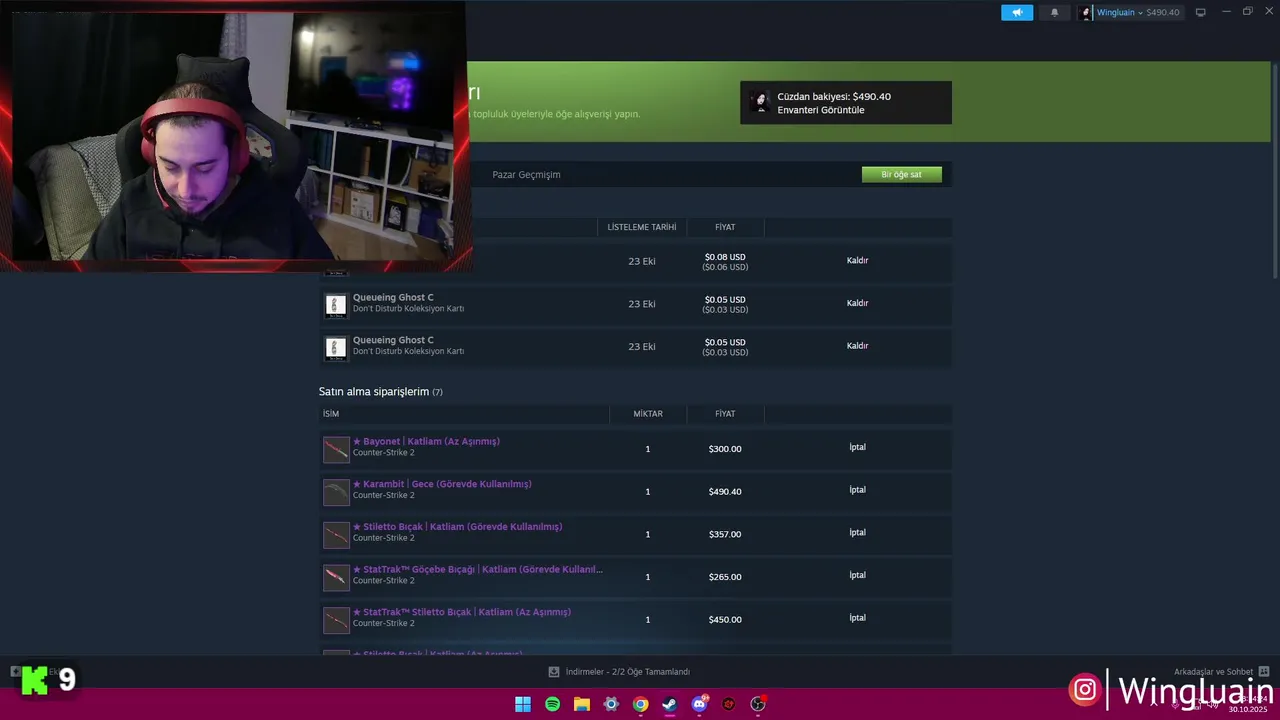The height and width of the screenshot is (720, 1280).
Task: Click the wallet avatar beside Cüzdan bakiyesi
Action: [x=760, y=103]
